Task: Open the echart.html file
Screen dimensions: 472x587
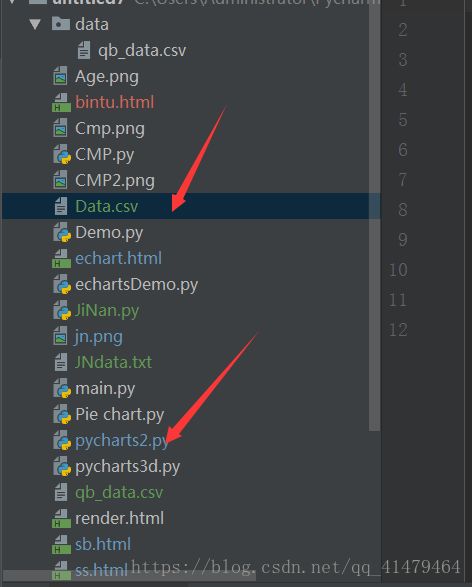Action: click(118, 258)
